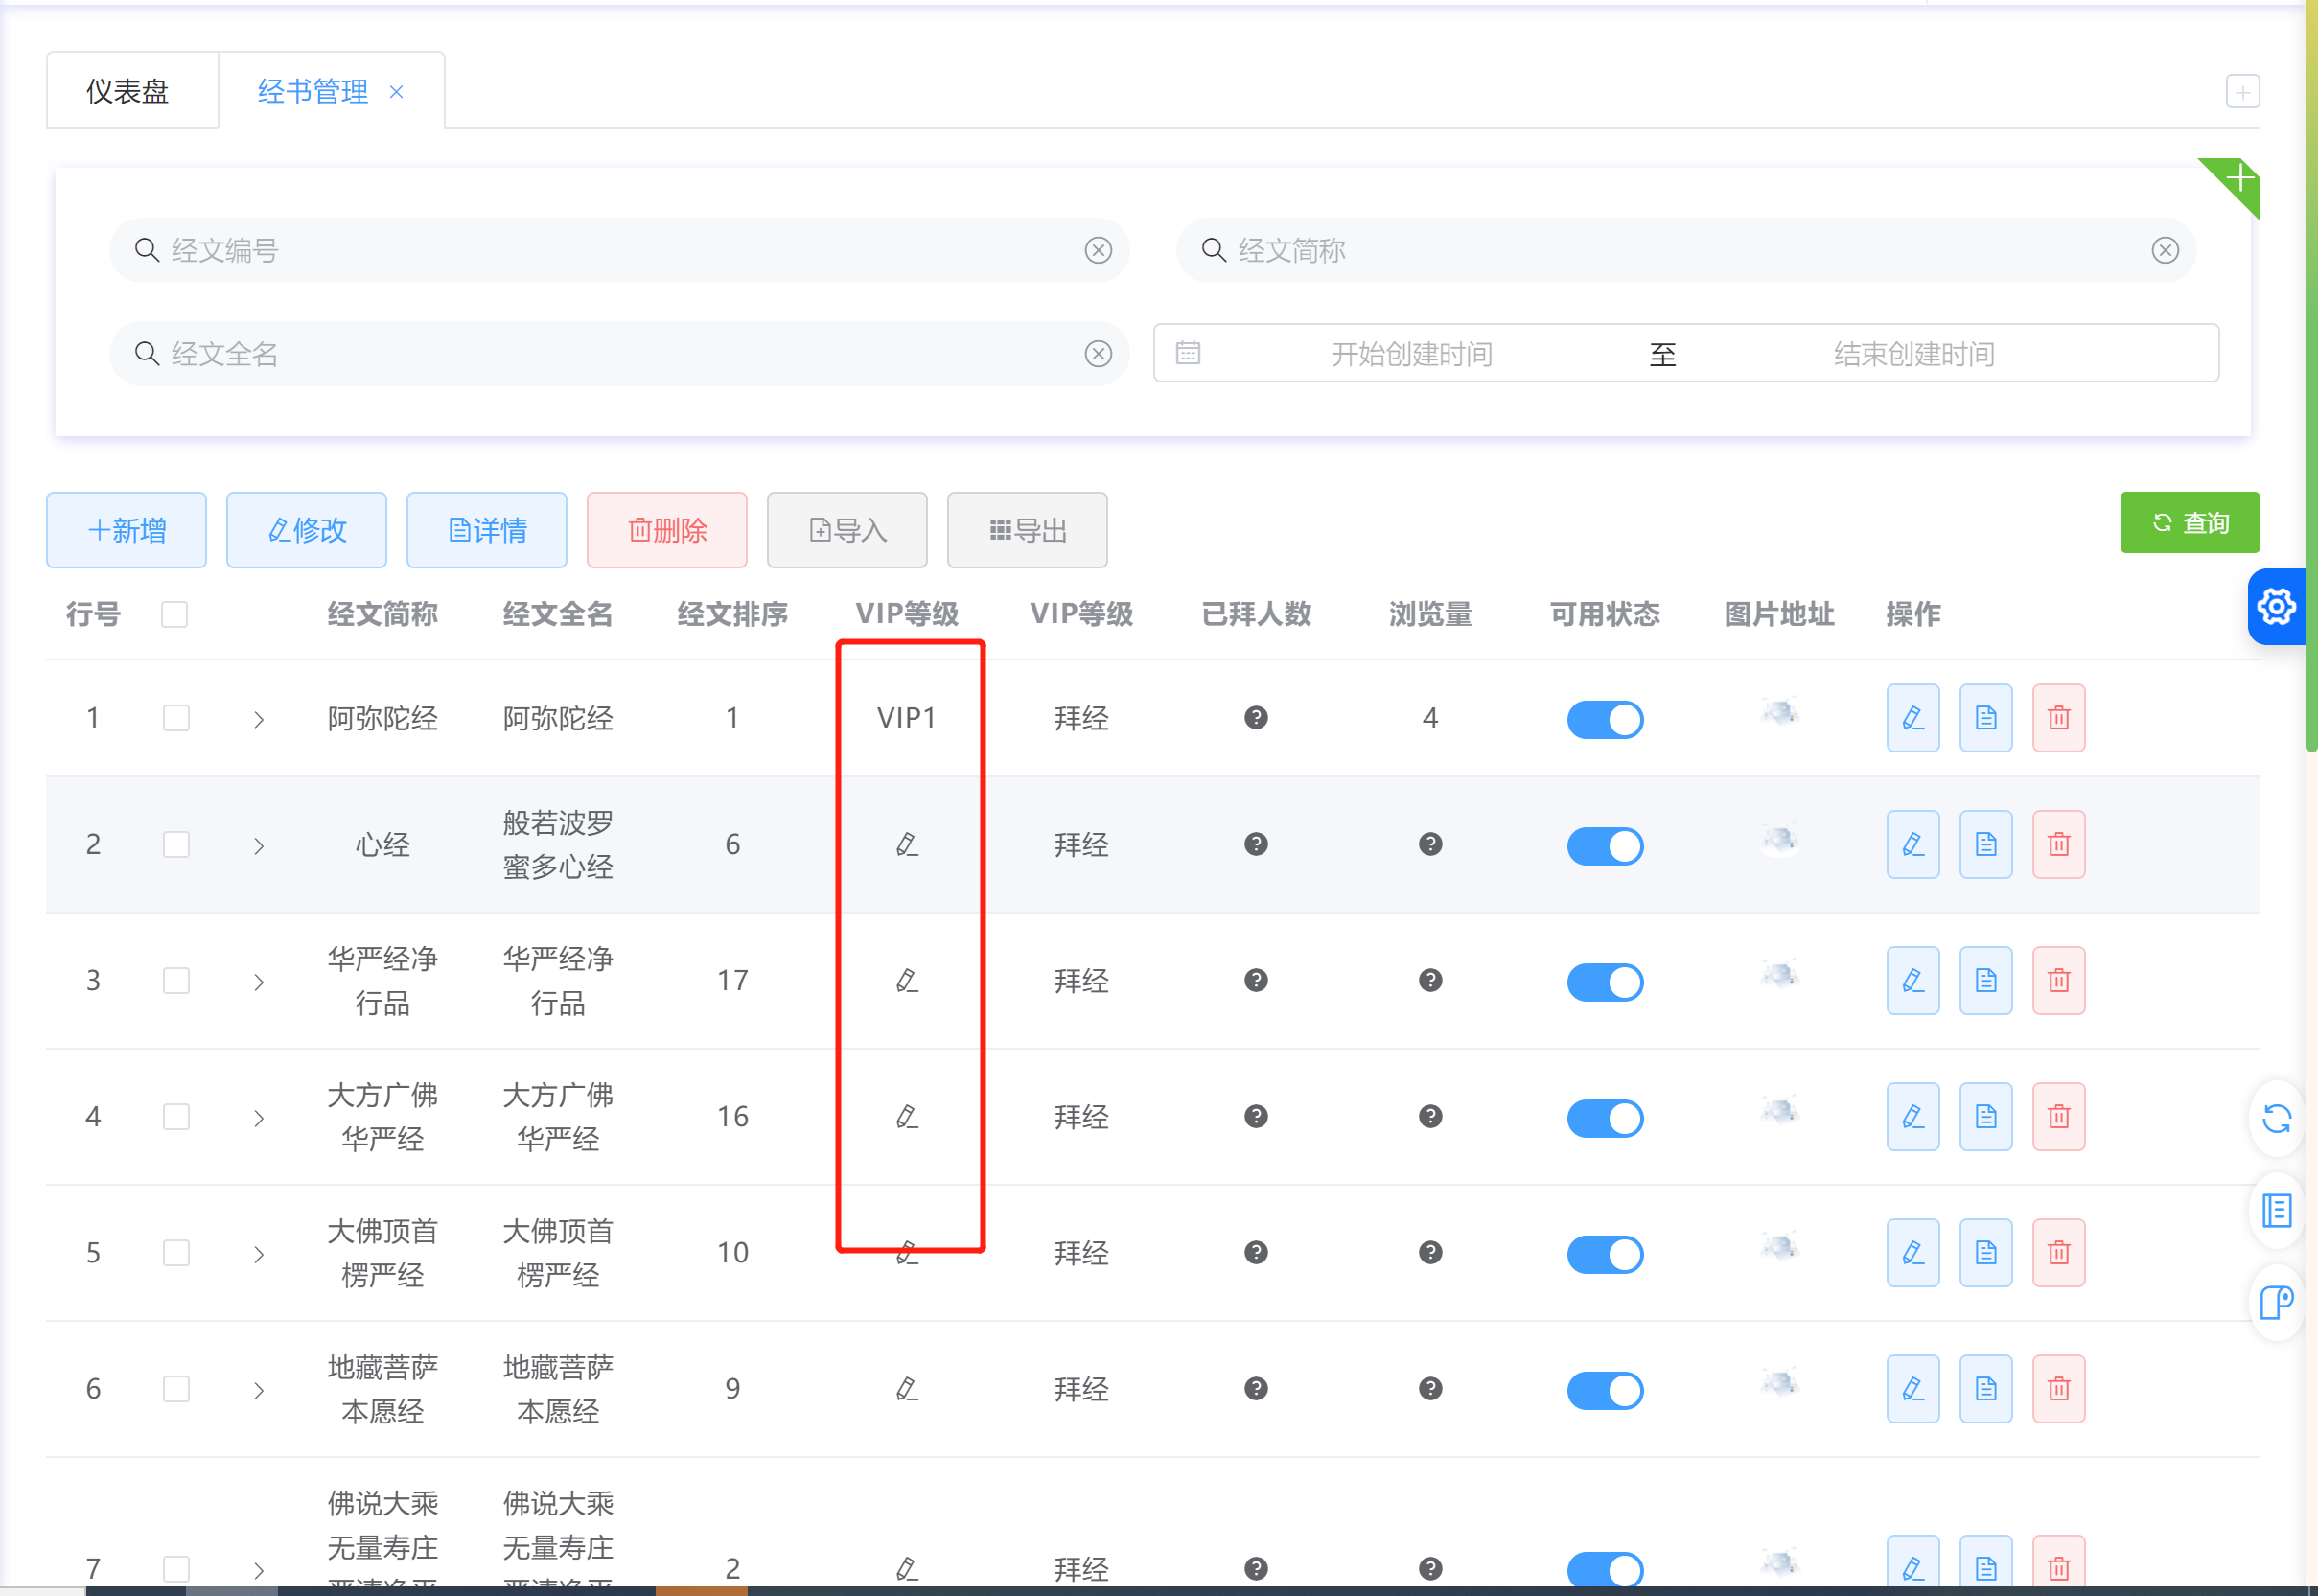Toggle 可用状态 switch for 阿弥陀经
2318x1596 pixels.
pyautogui.click(x=1604, y=719)
